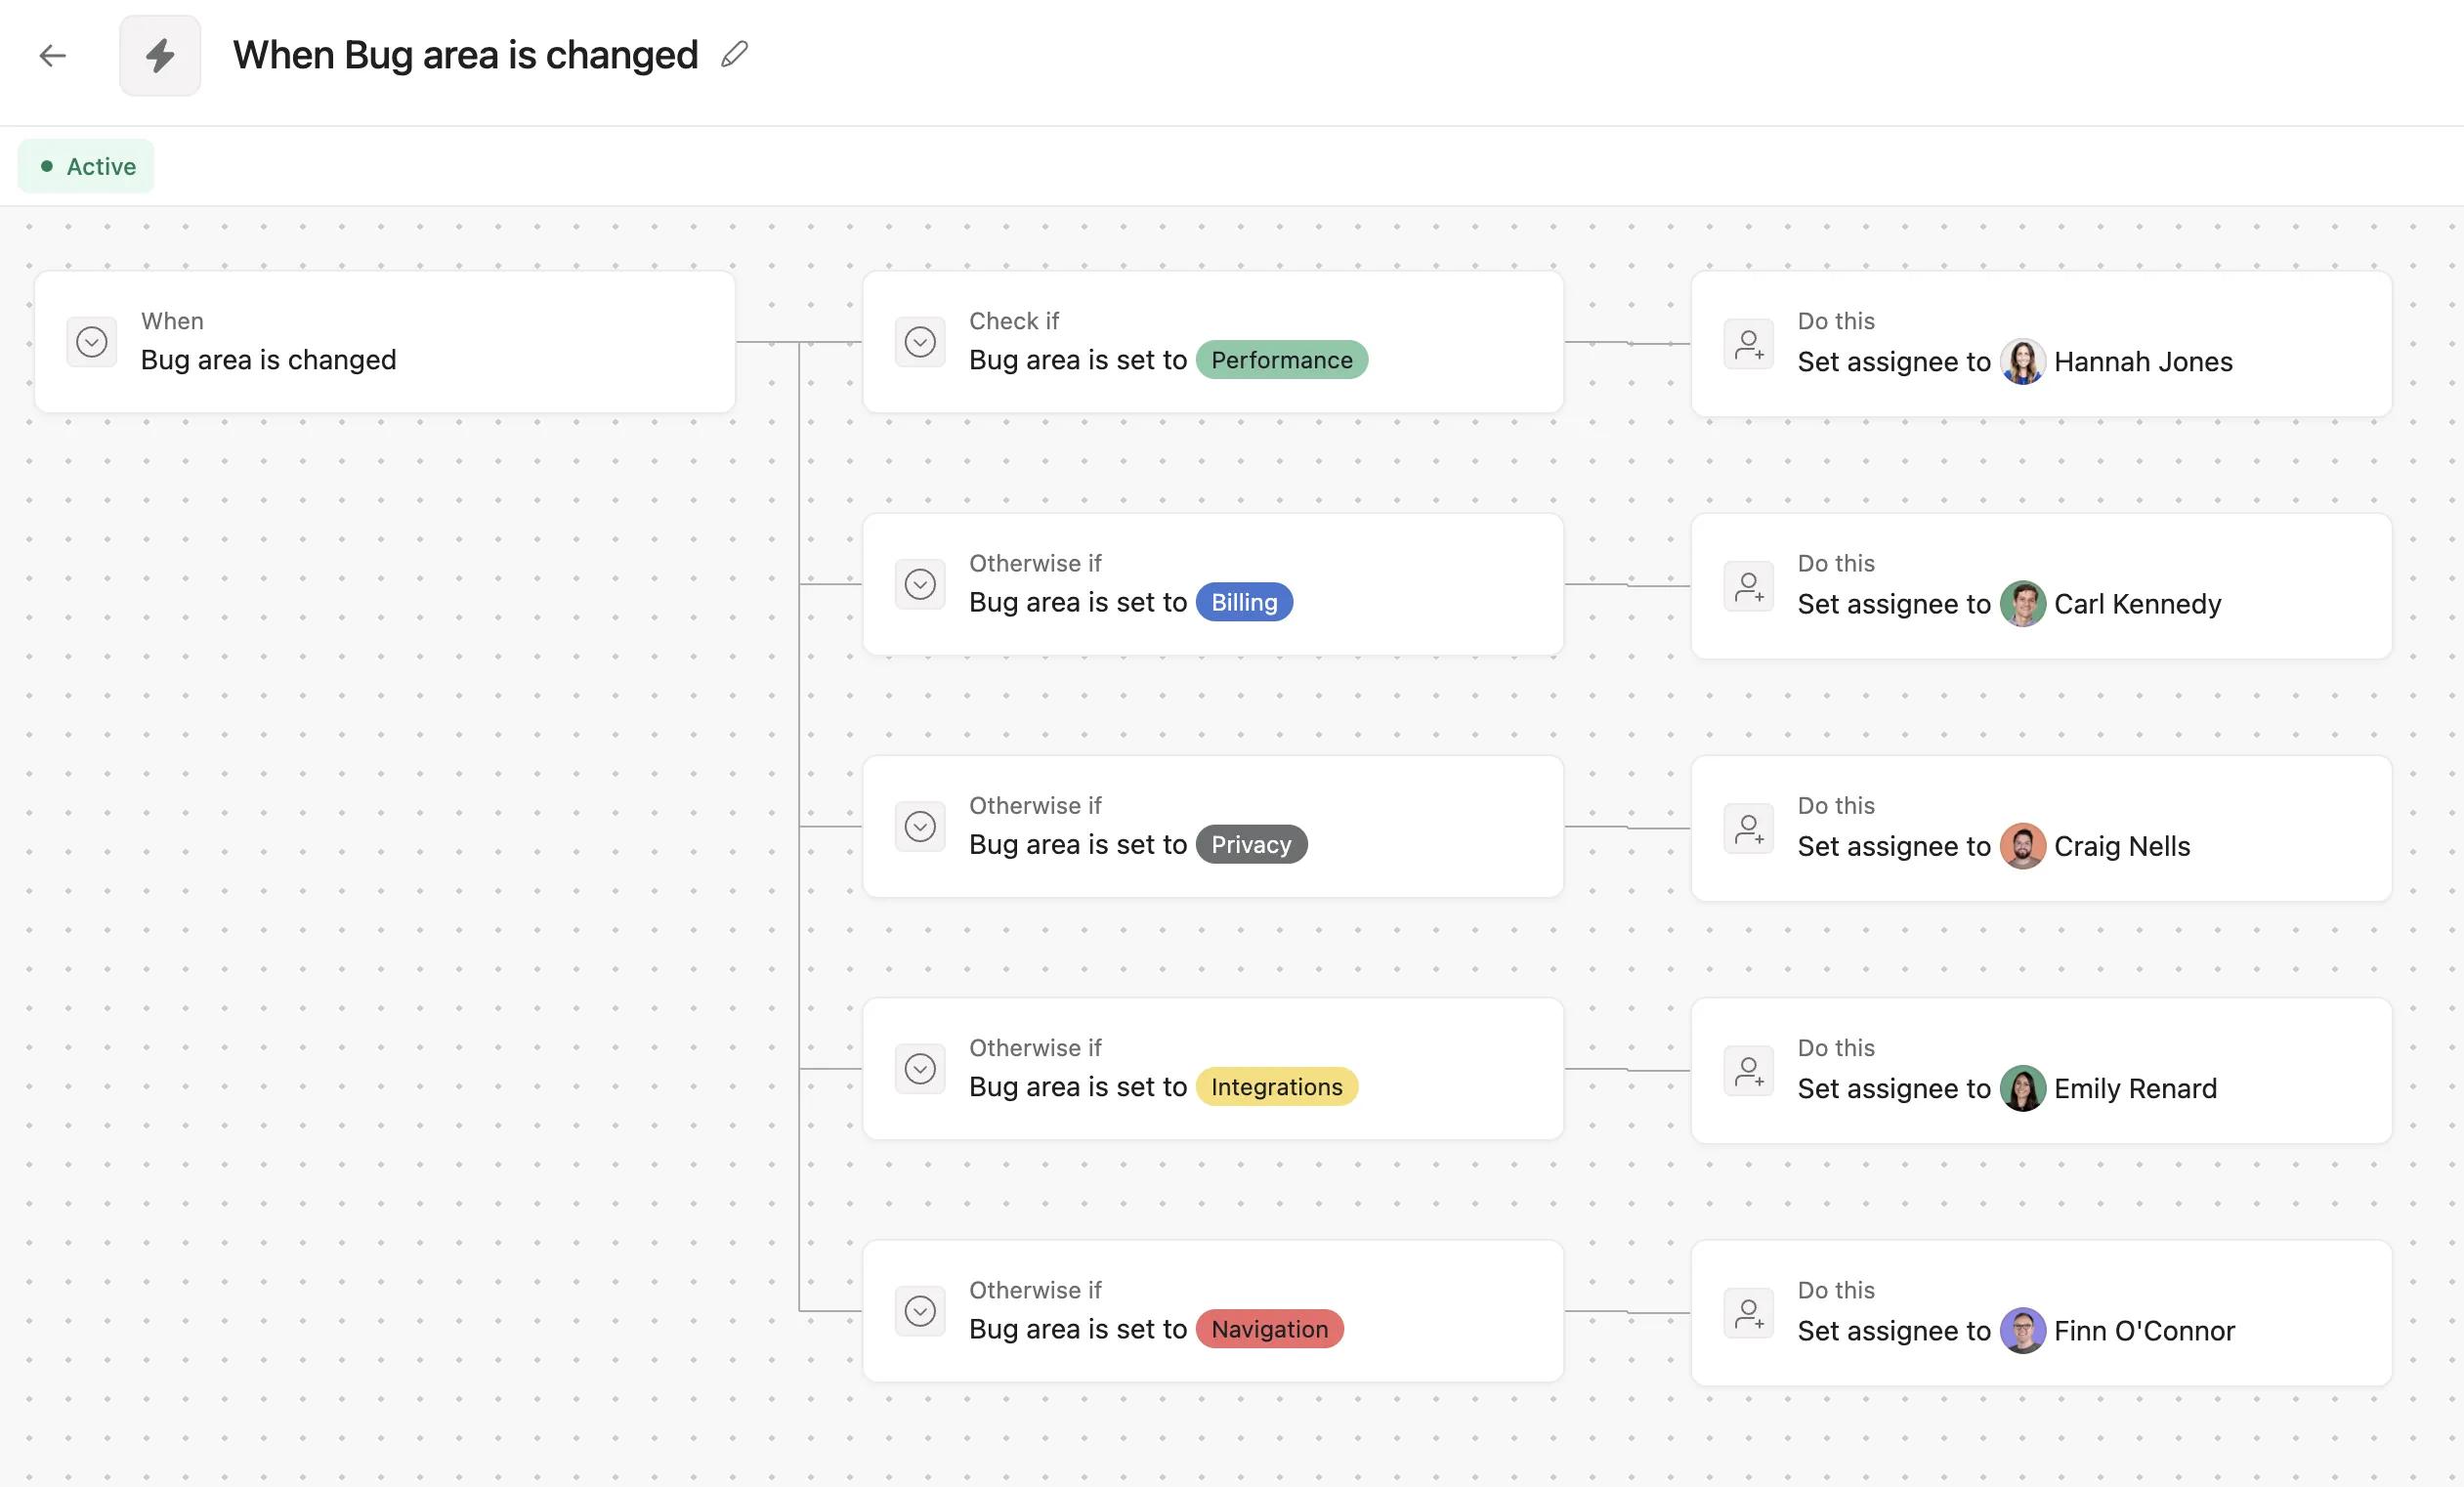Select the red Navigation label chip

click(1269, 1329)
